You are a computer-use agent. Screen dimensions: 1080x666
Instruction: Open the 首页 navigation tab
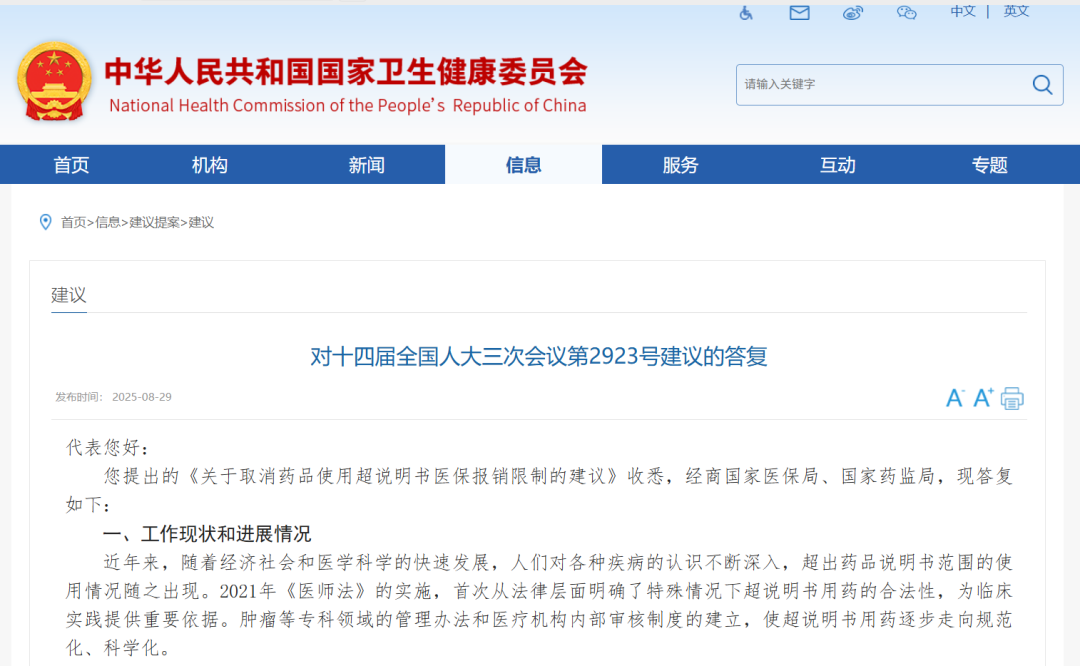tap(71, 165)
